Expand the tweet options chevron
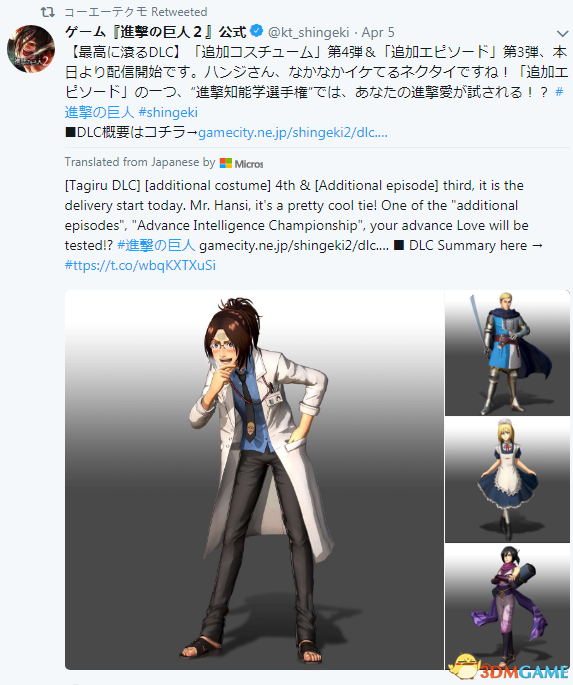Screen dimensions: 573x685 pyautogui.click(x=562, y=33)
